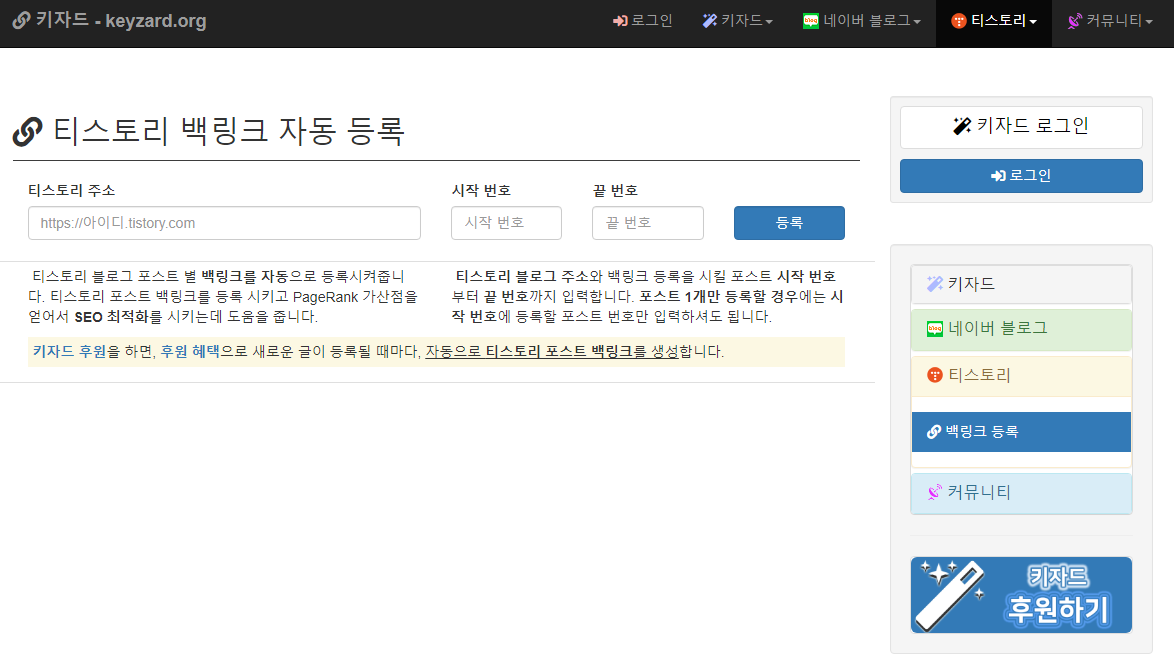The height and width of the screenshot is (666, 1174).
Task: Click the 키자드 로그인 panel header
Action: [x=1021, y=126]
